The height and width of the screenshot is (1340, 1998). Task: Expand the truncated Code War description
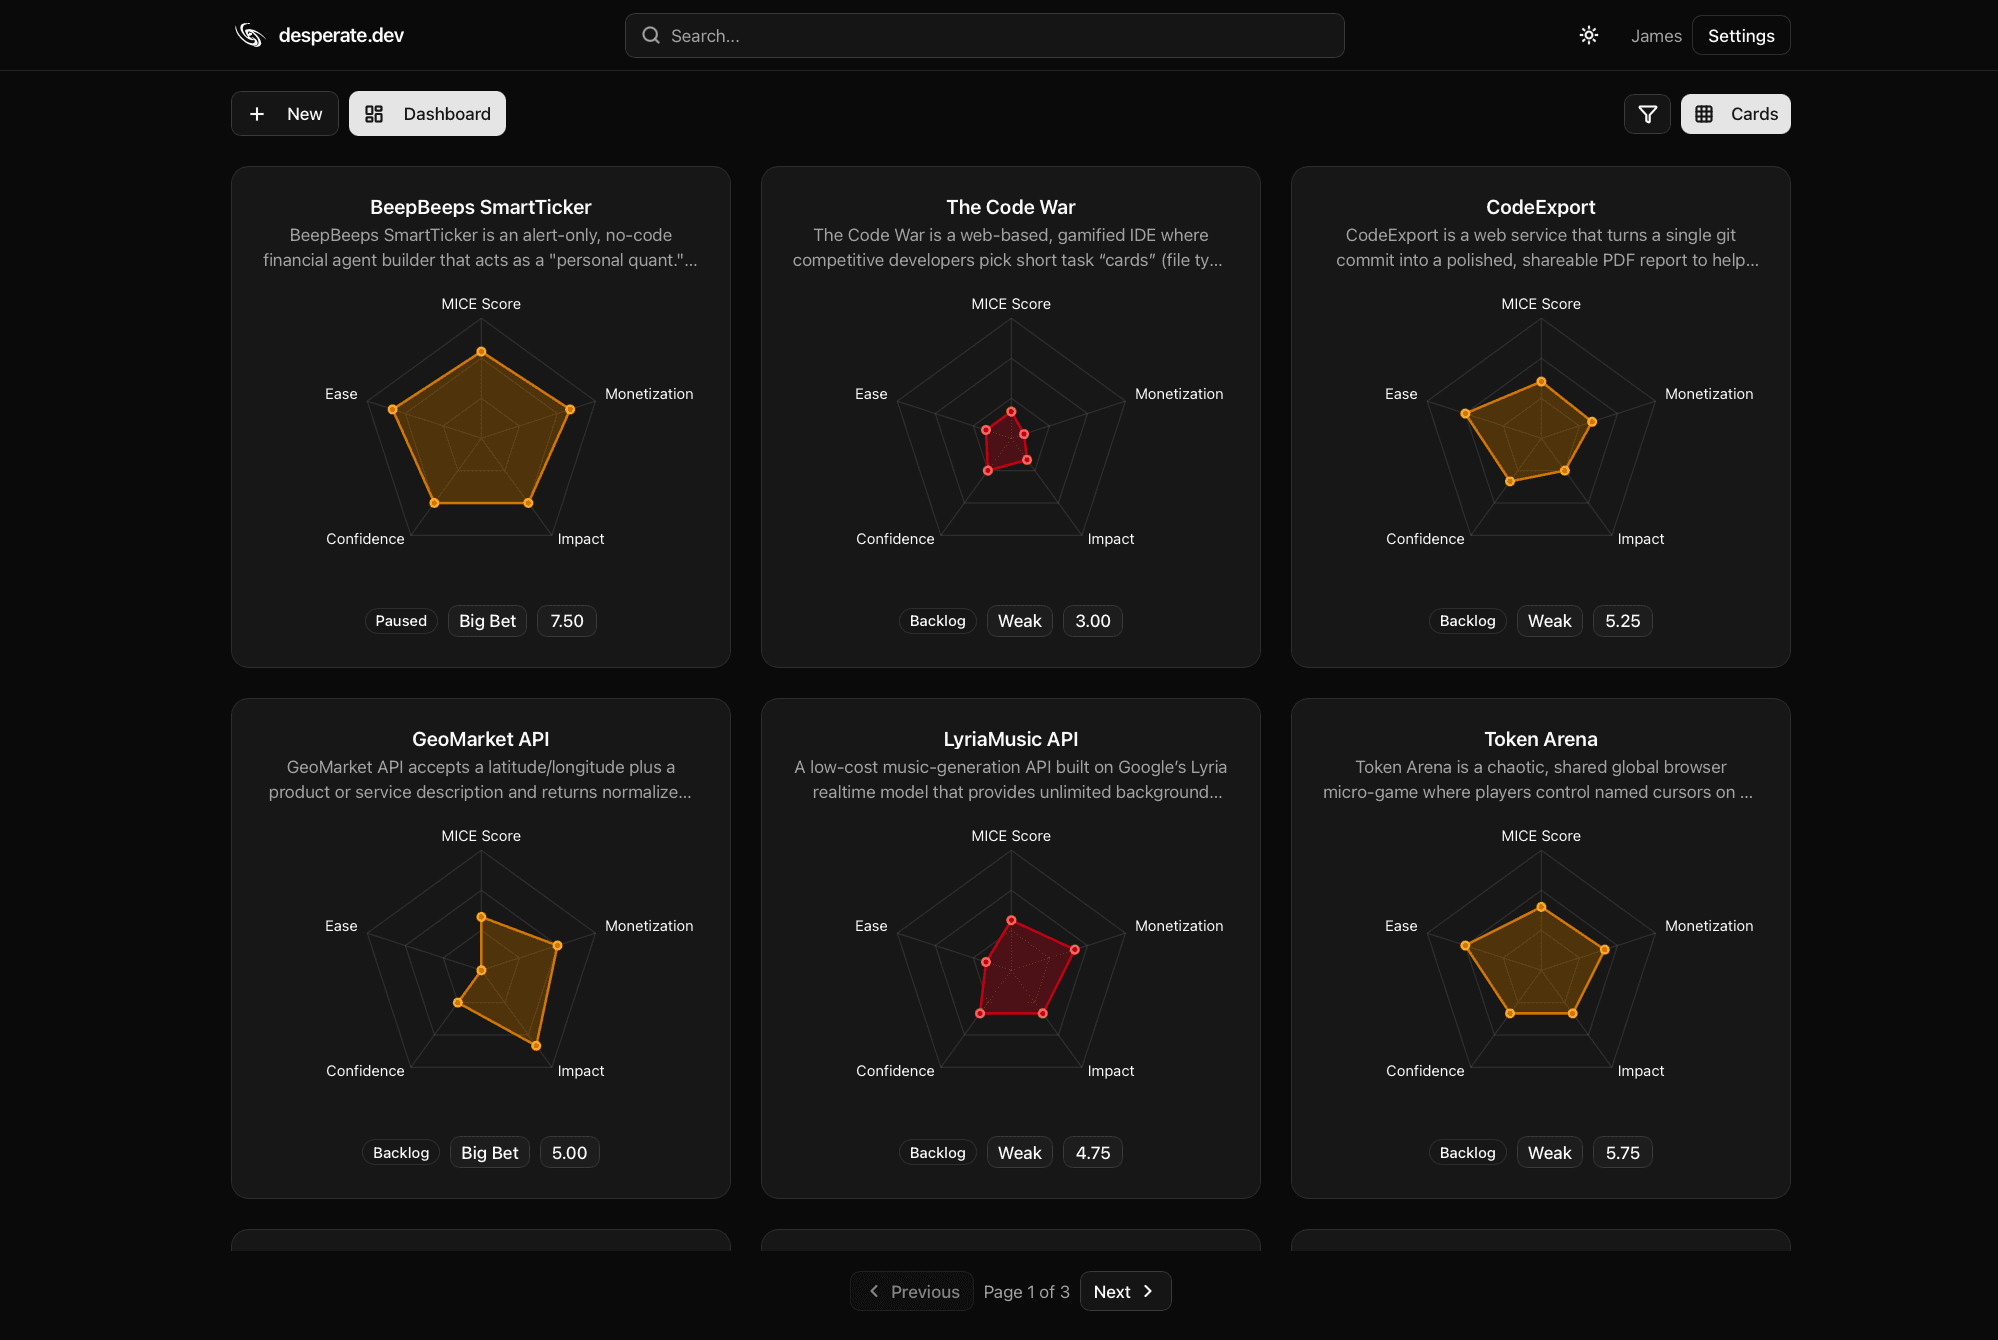coord(1010,247)
